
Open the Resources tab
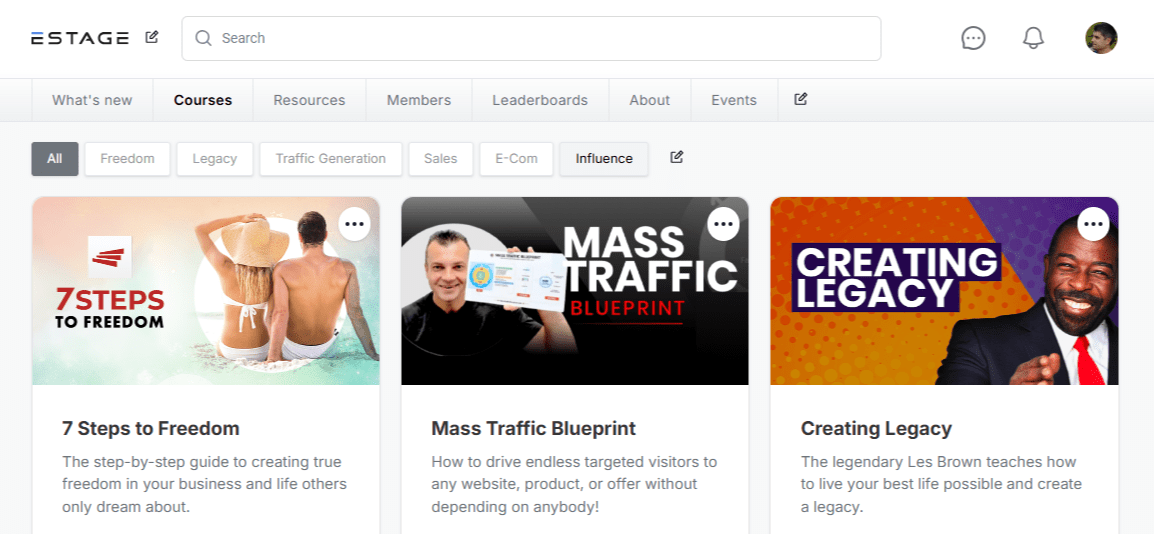(309, 100)
